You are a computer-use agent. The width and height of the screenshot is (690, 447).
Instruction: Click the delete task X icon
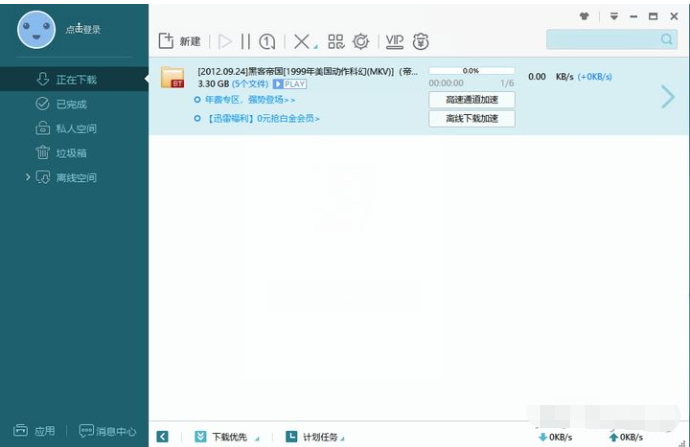(x=300, y=41)
